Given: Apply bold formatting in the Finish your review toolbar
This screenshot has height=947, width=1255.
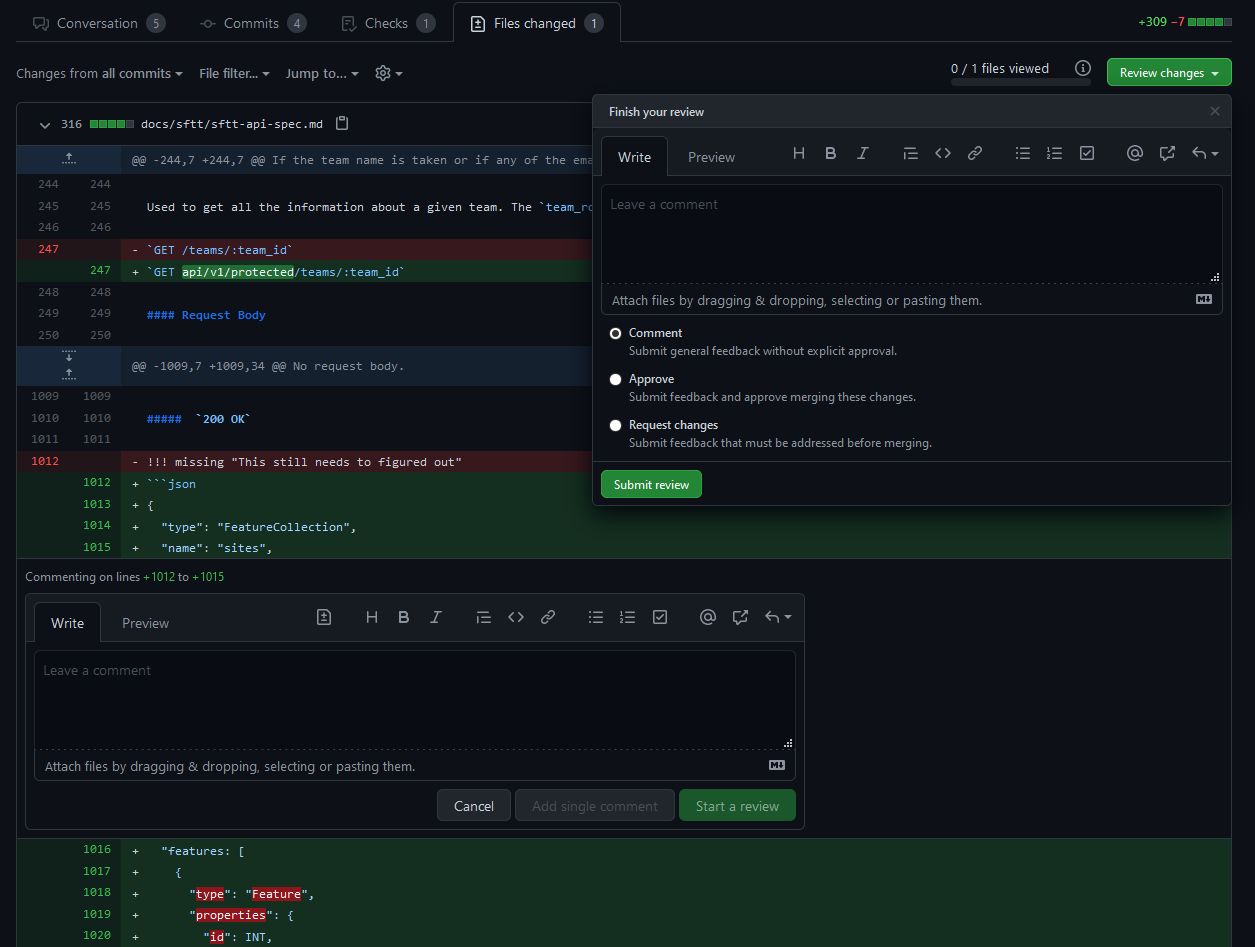Looking at the screenshot, I should (830, 153).
